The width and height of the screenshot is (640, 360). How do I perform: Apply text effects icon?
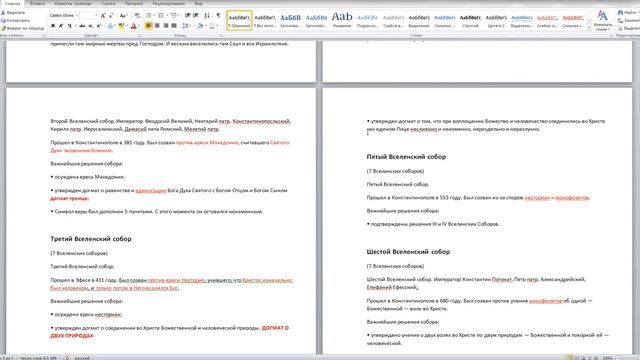coord(110,26)
